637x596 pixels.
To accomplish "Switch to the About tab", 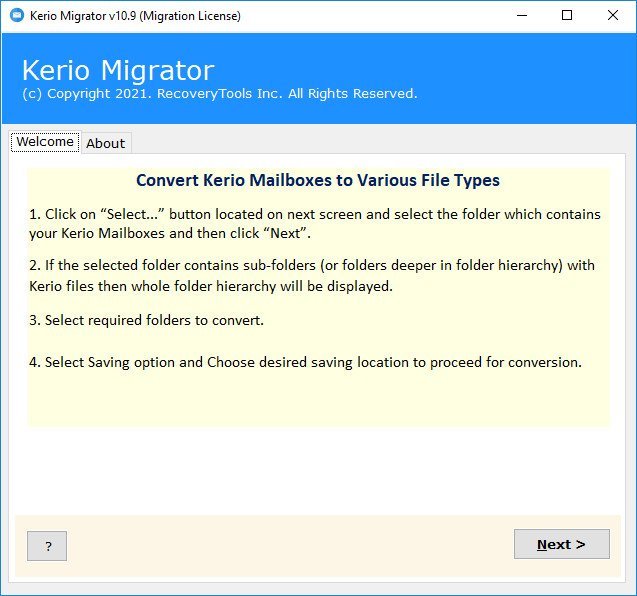I will click(x=106, y=143).
